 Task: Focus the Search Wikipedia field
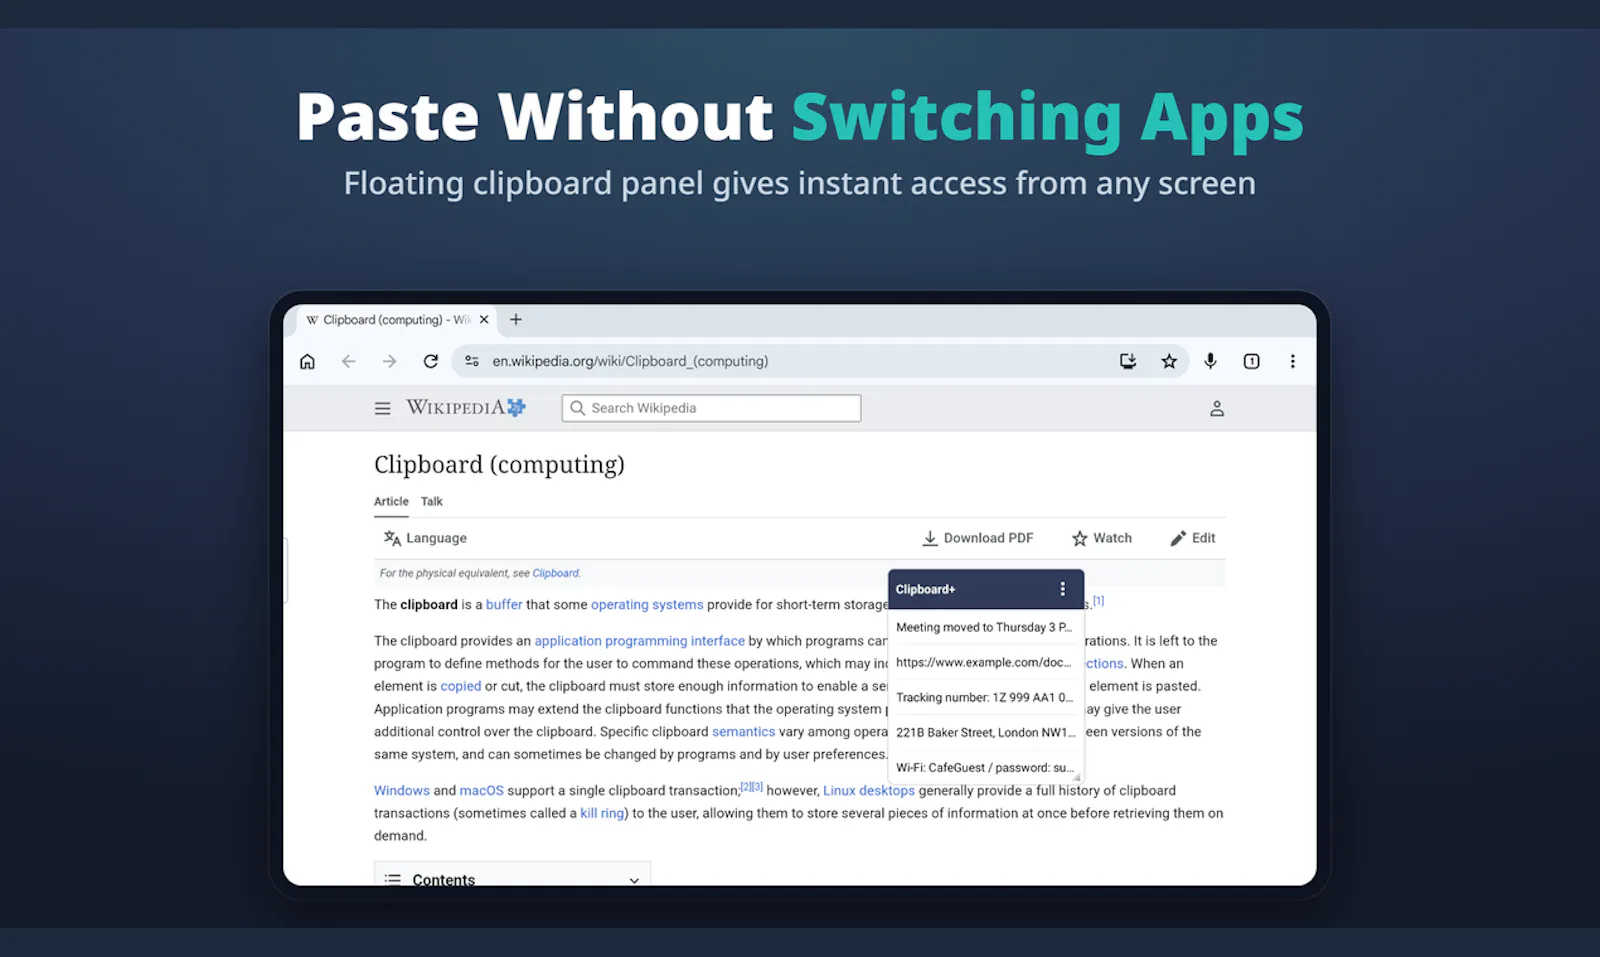[711, 408]
